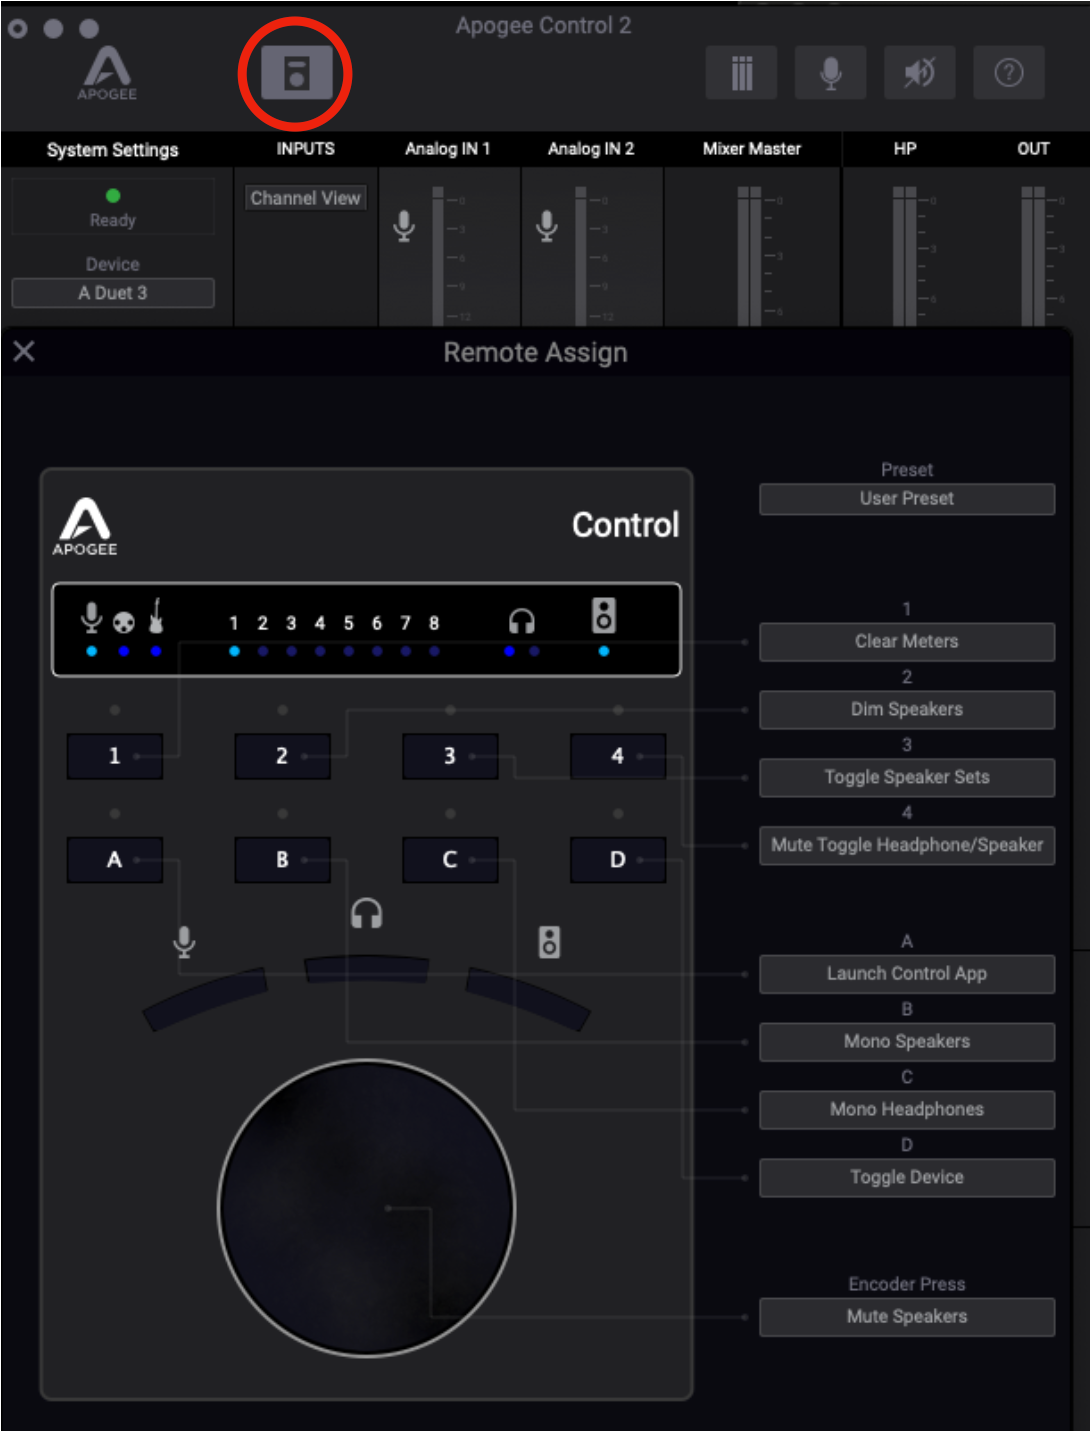Open the Dim Speakers assignment dropdown
The width and height of the screenshot is (1090, 1432).
(907, 710)
